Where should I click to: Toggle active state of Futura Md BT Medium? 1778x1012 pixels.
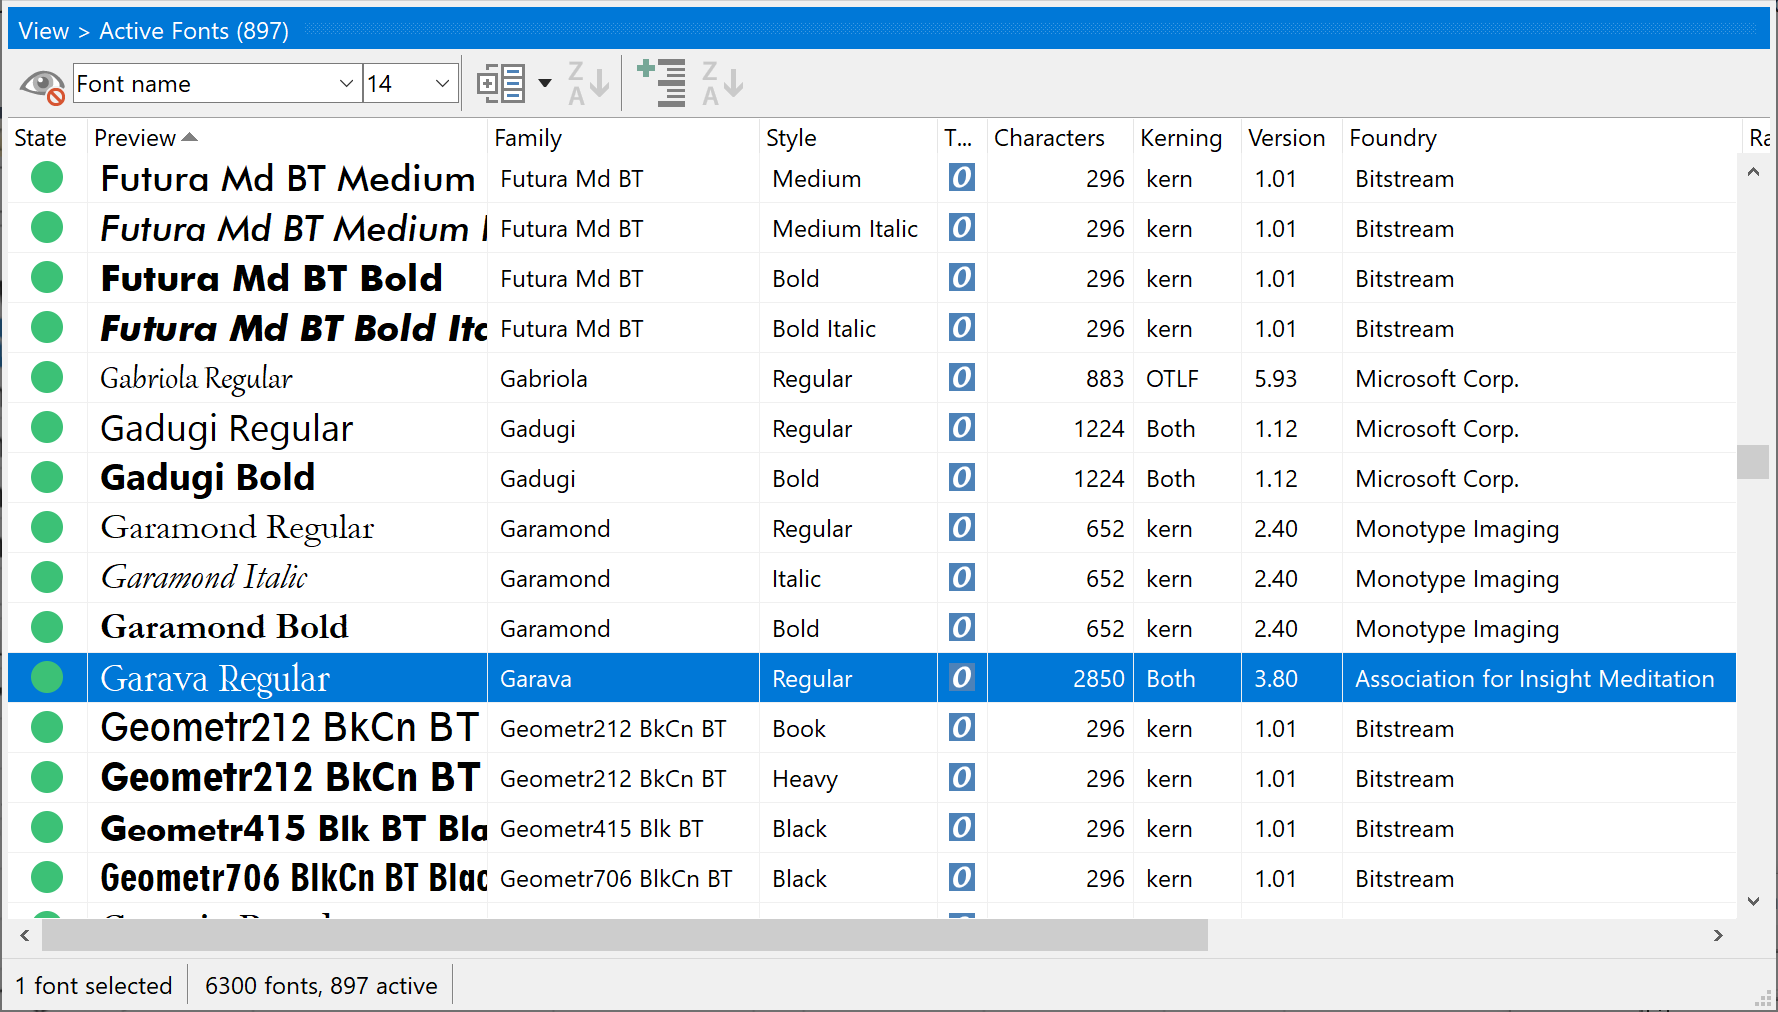[47, 178]
